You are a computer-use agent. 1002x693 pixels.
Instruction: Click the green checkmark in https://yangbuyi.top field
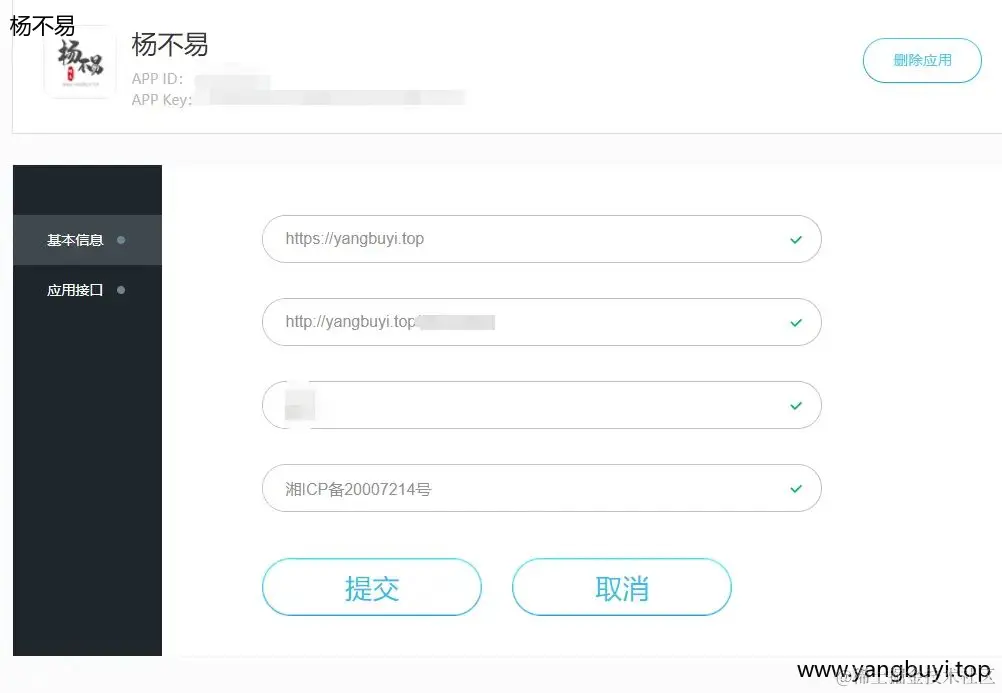(796, 240)
